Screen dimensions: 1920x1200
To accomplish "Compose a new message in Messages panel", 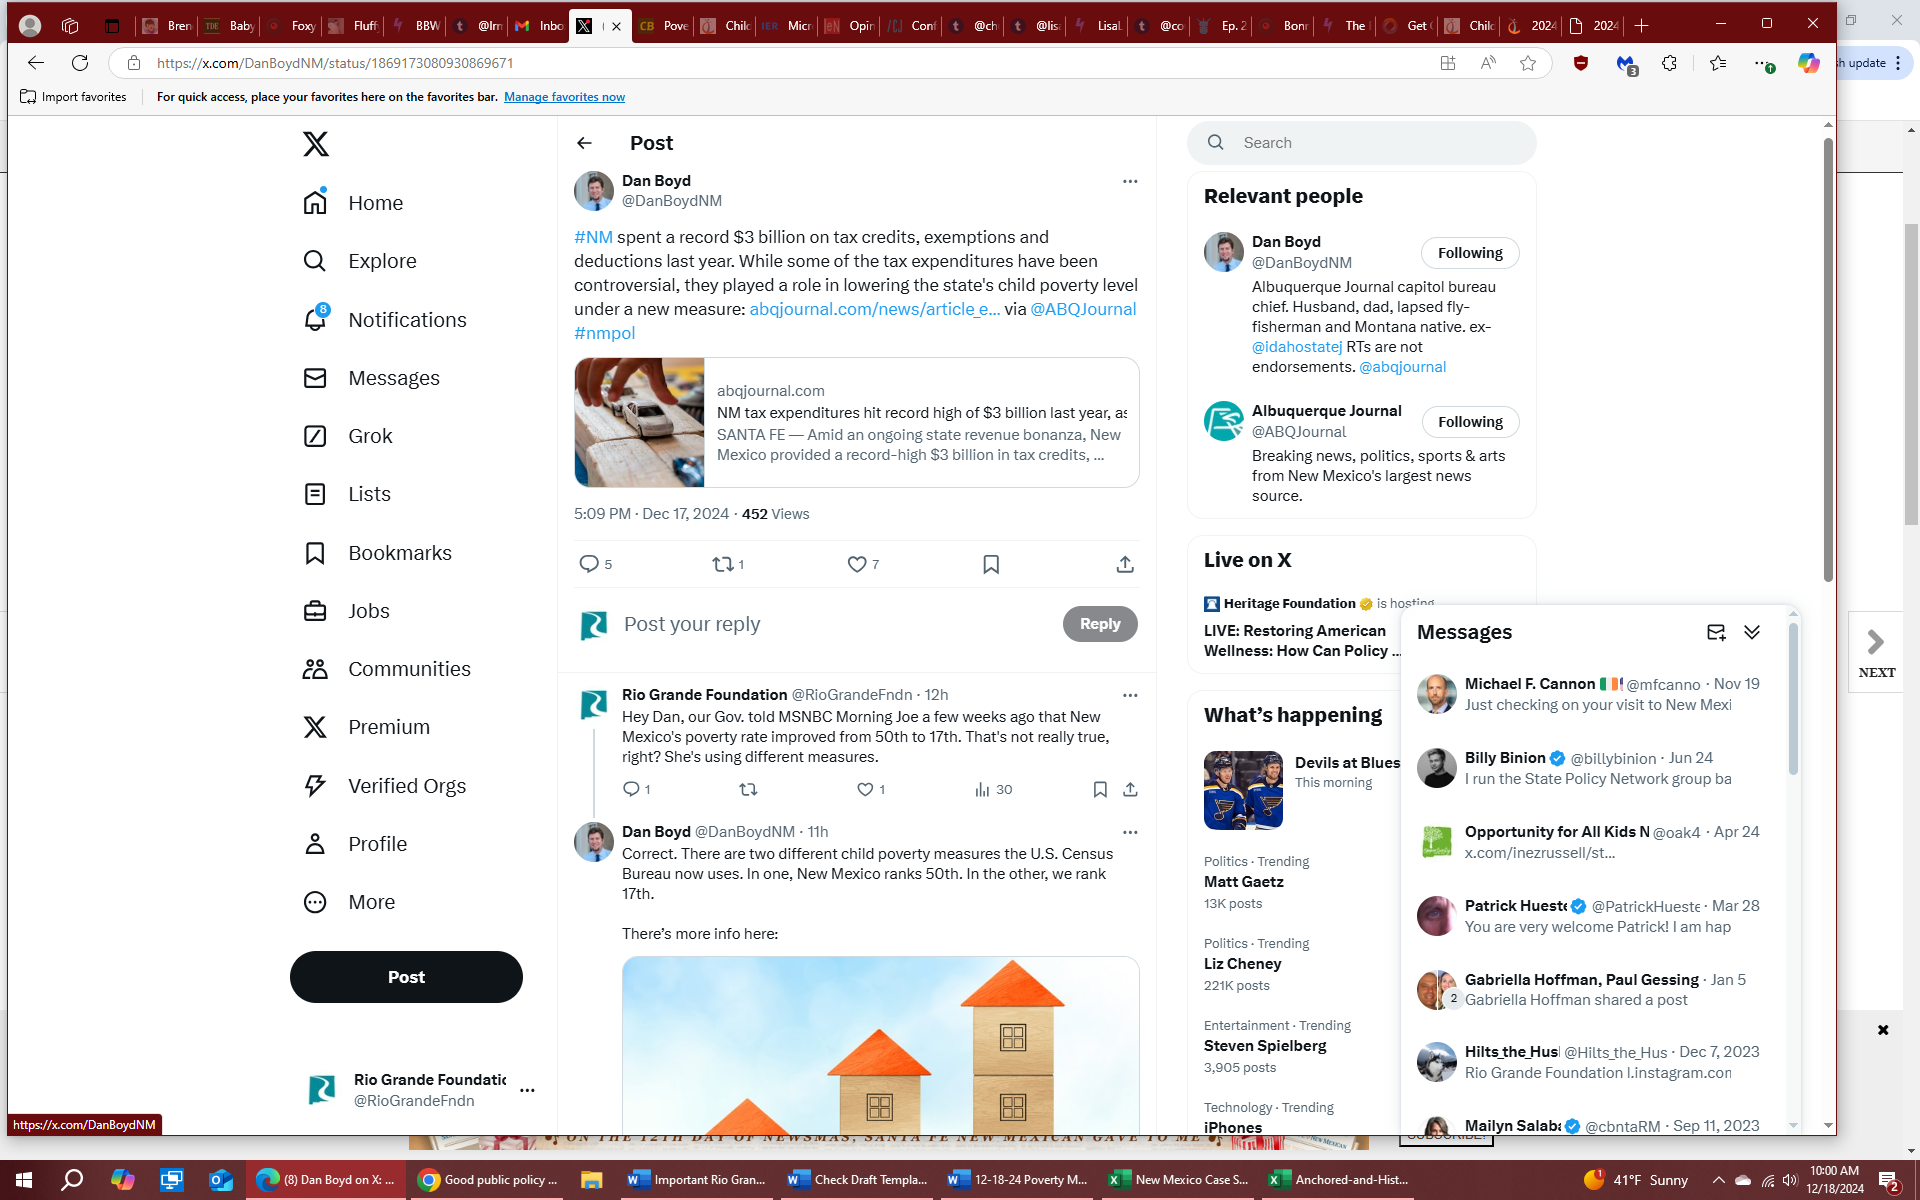I will 1716,632.
